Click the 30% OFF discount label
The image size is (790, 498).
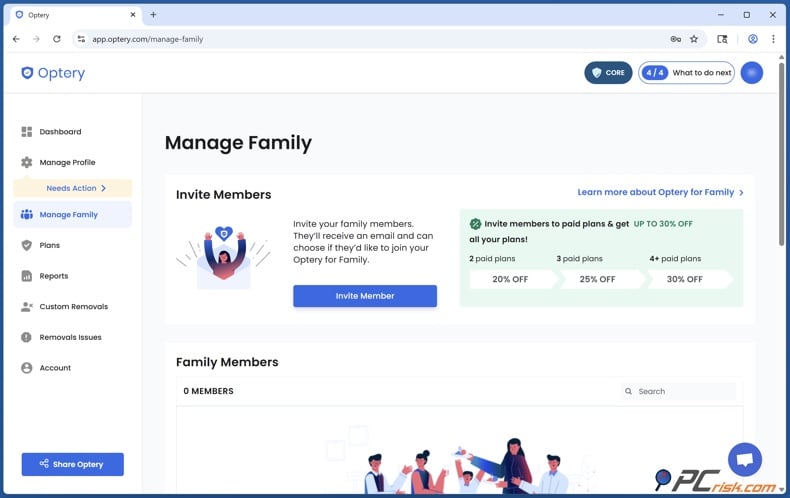(685, 279)
